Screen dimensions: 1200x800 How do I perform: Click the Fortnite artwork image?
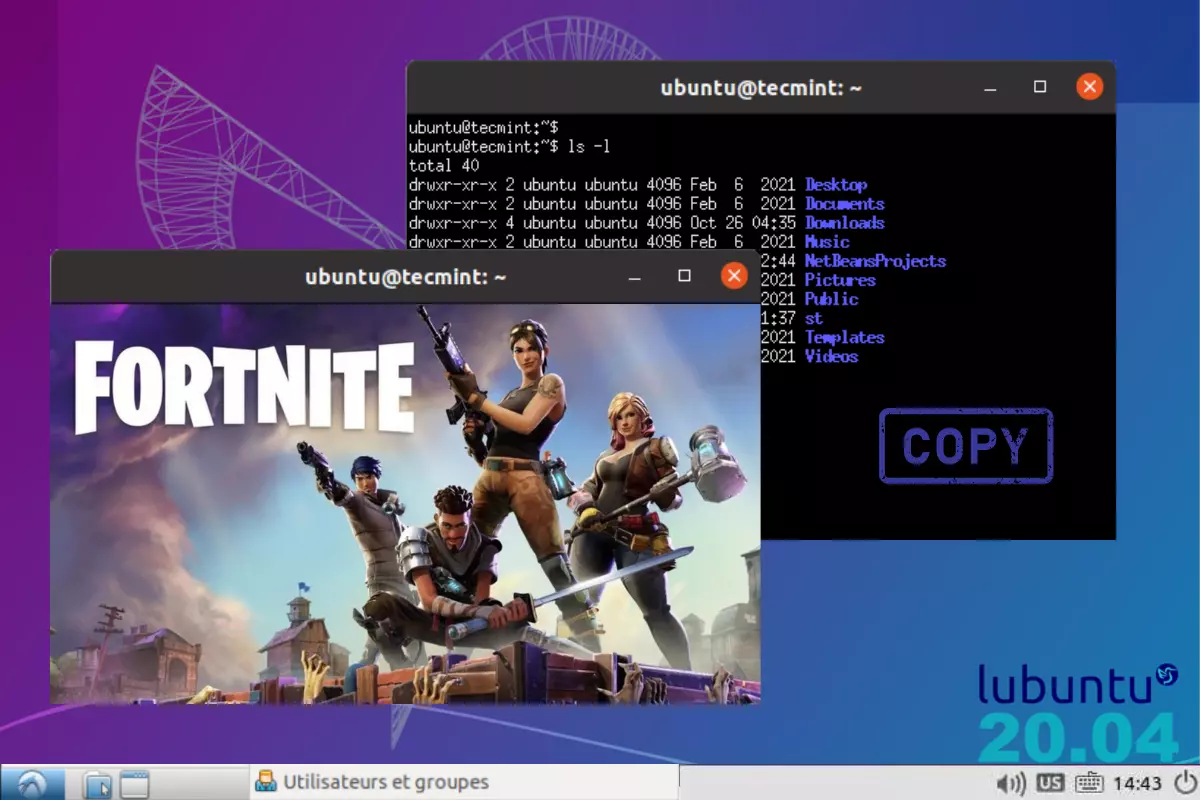[405, 503]
